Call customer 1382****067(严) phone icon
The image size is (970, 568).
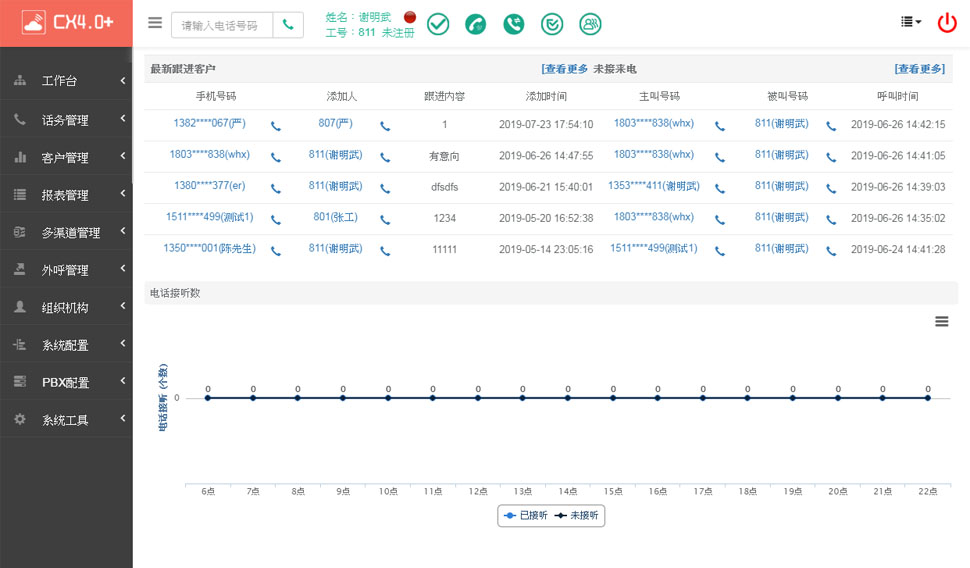pos(276,126)
